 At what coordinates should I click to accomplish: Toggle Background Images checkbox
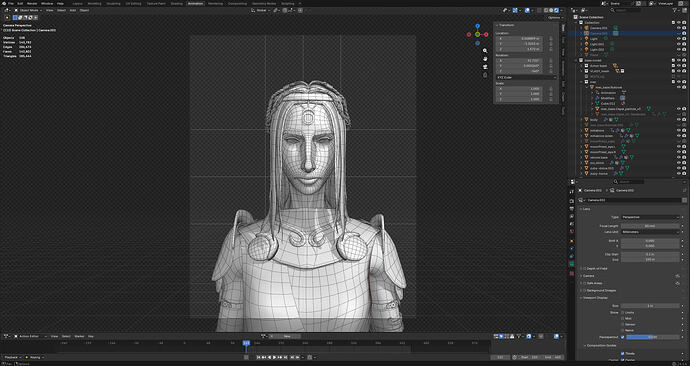pos(584,290)
